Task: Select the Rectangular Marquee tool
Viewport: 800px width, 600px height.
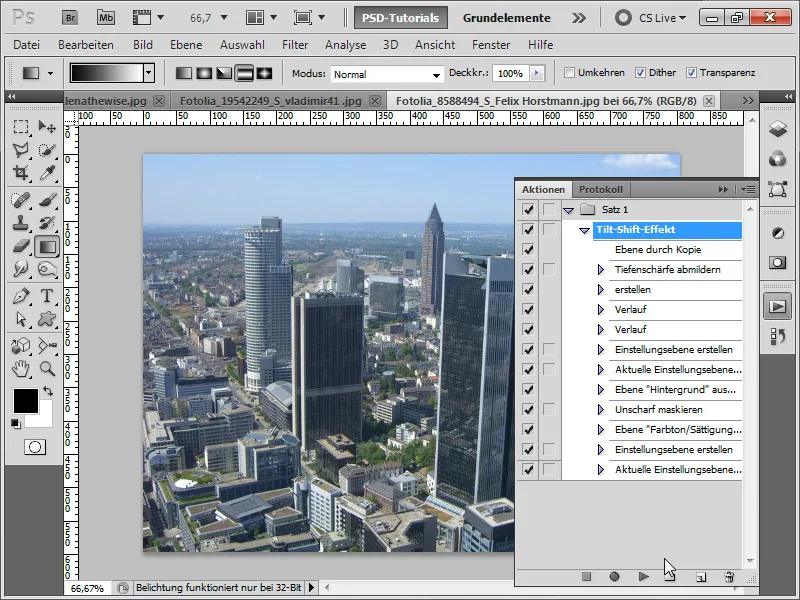Action: point(21,127)
